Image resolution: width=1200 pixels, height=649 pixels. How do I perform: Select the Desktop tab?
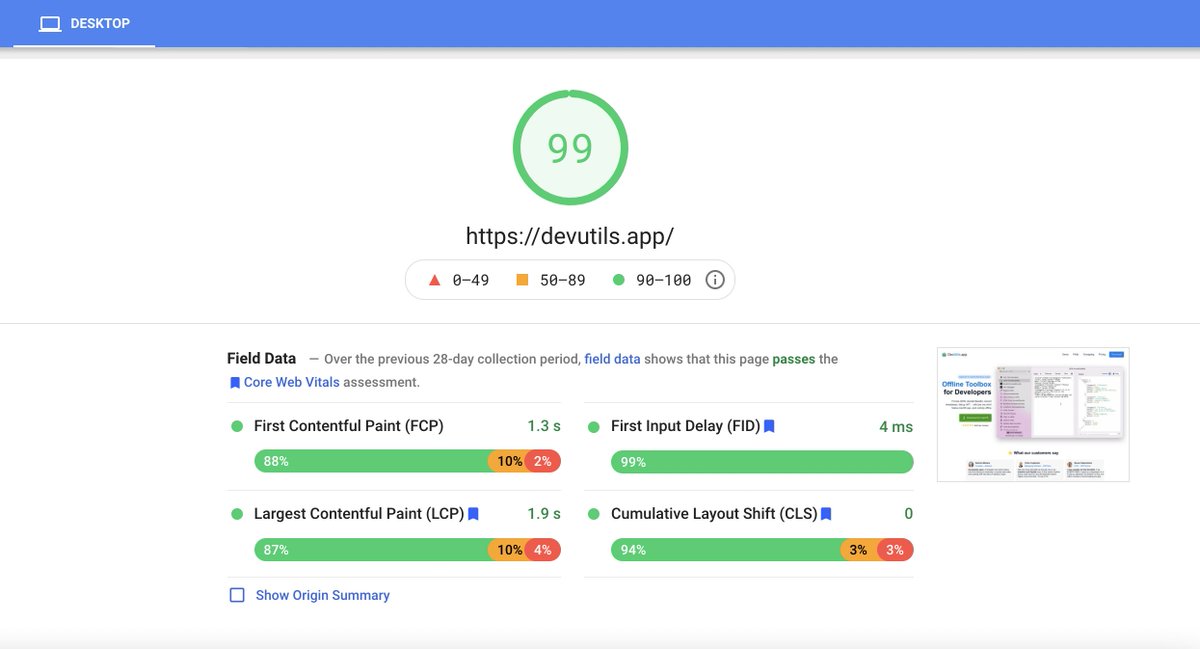click(x=84, y=23)
